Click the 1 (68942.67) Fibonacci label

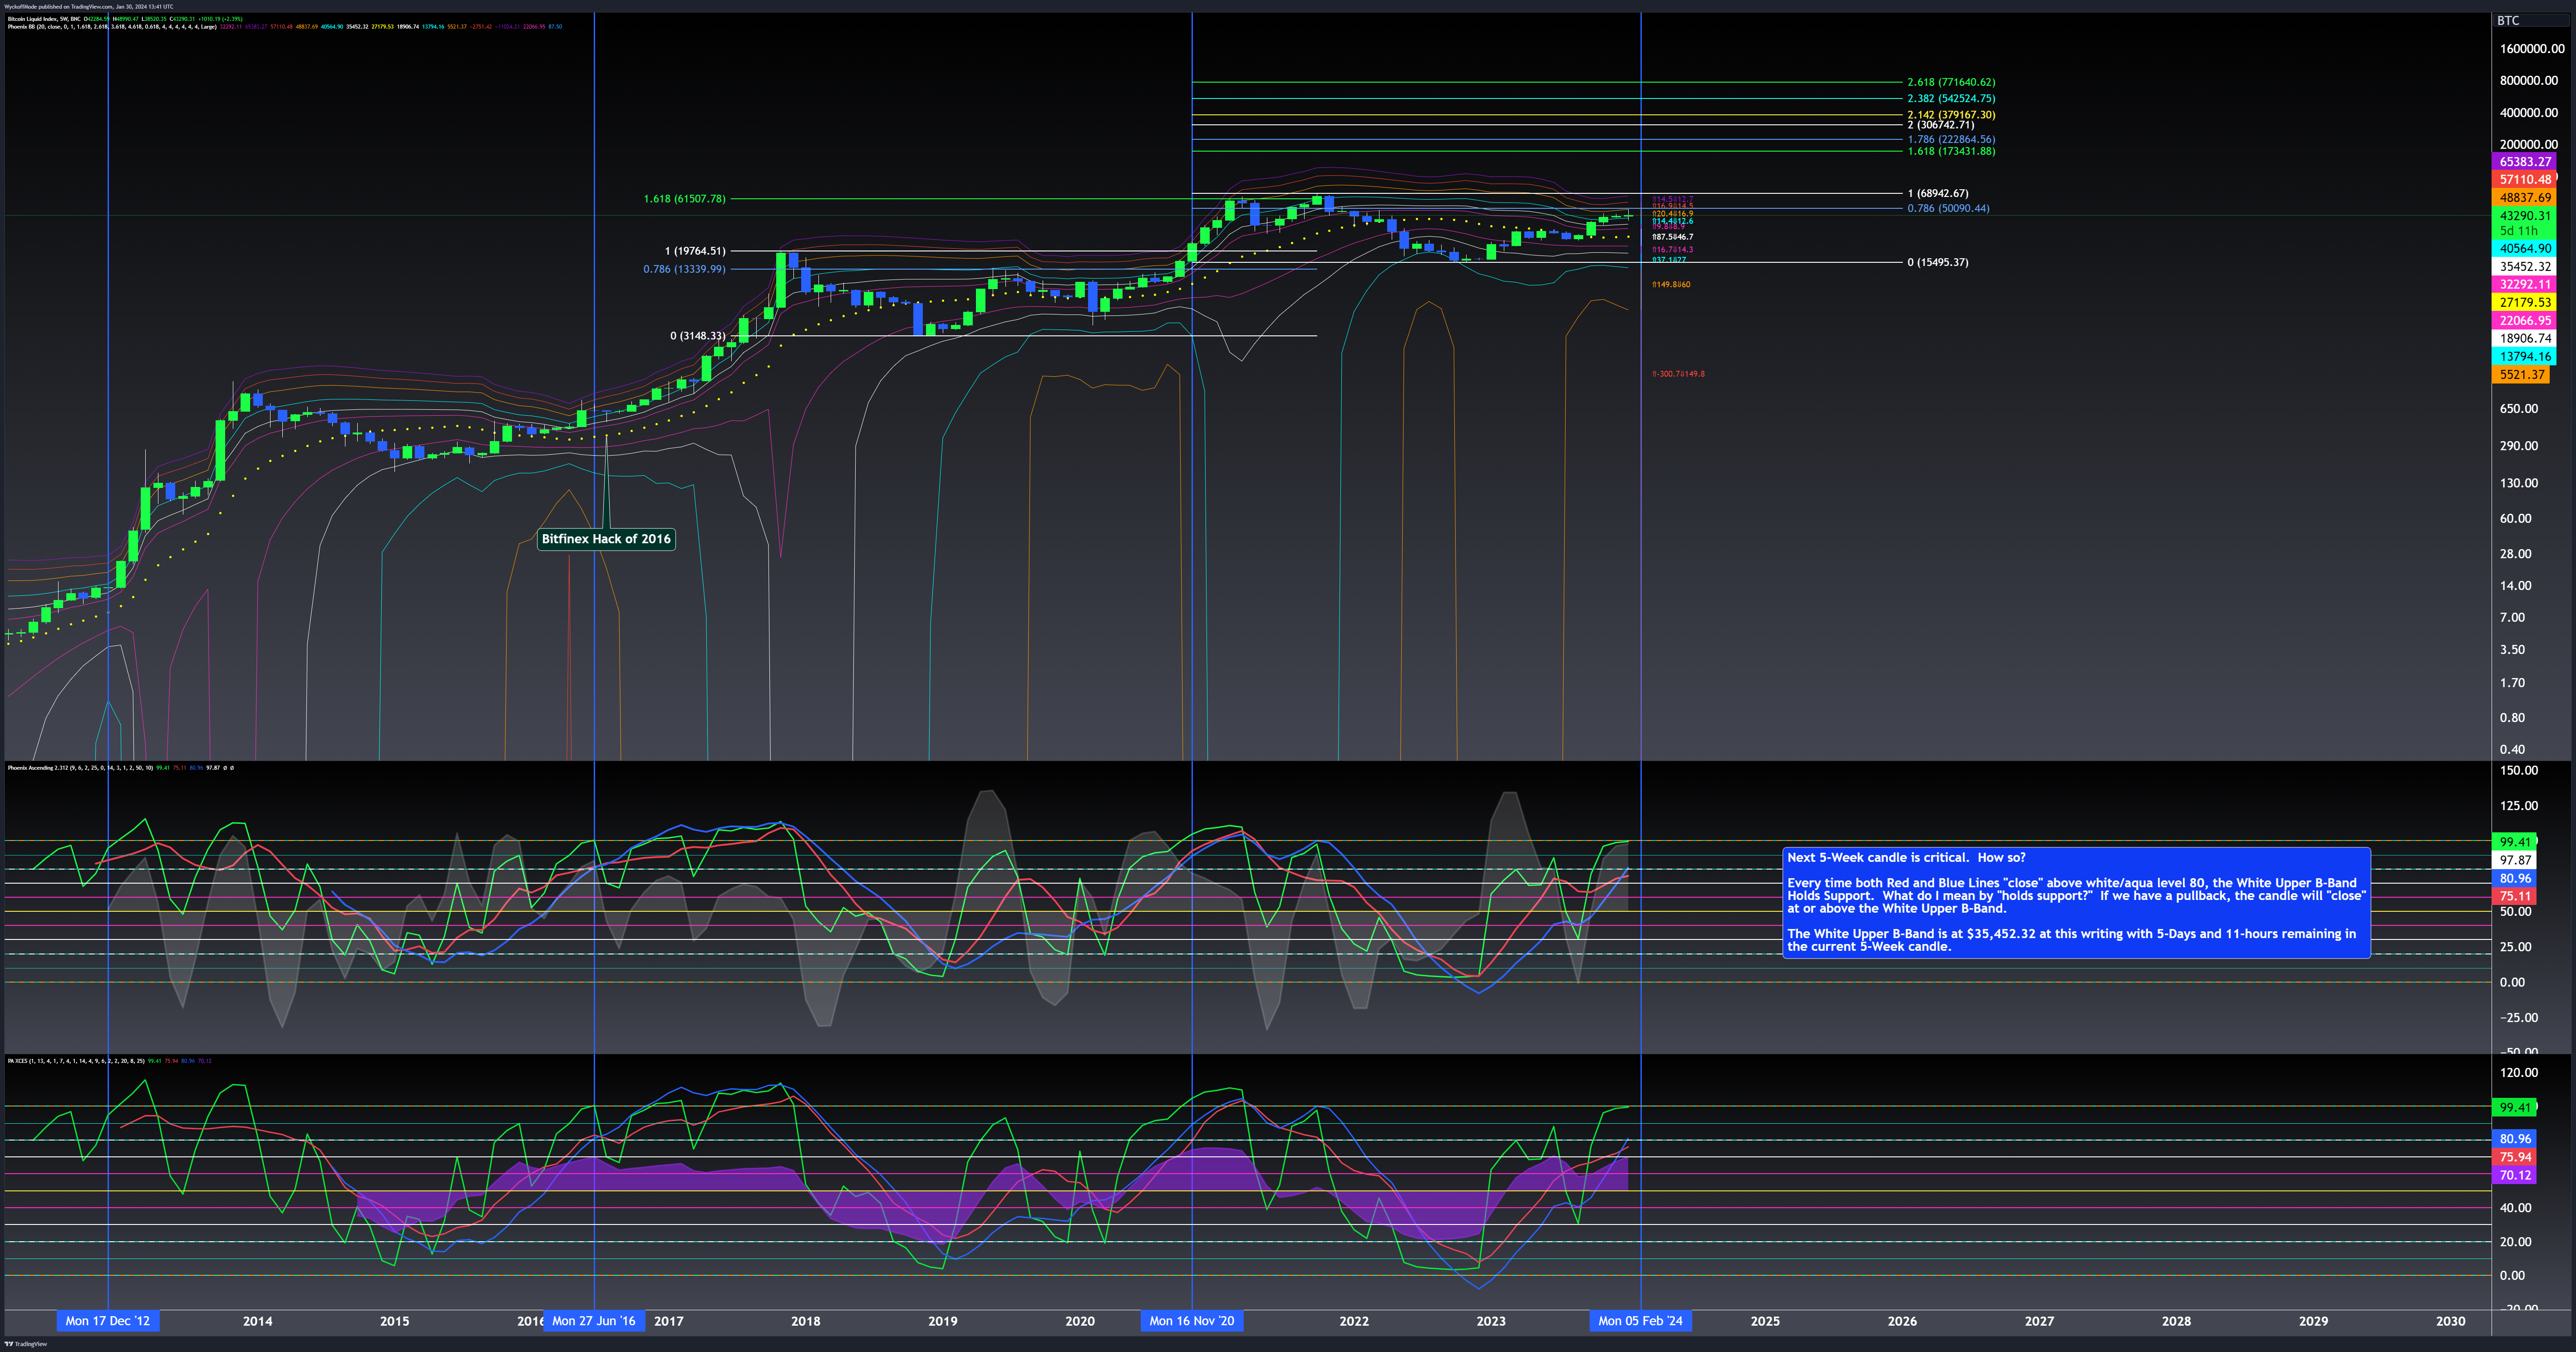point(1938,193)
